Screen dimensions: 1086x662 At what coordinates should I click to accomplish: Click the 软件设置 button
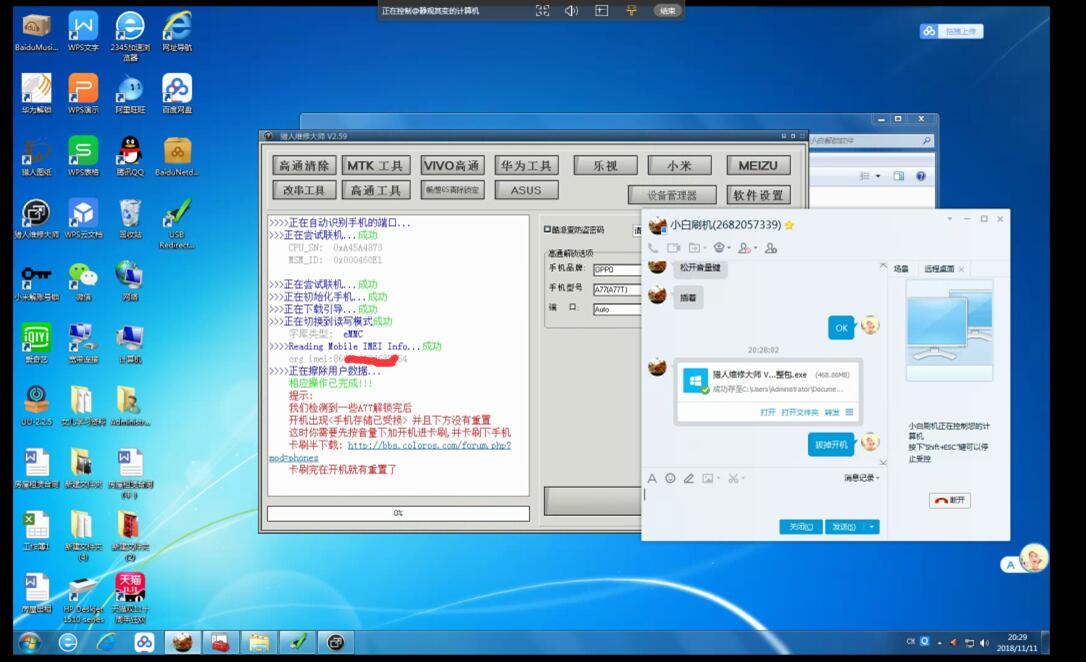758,195
